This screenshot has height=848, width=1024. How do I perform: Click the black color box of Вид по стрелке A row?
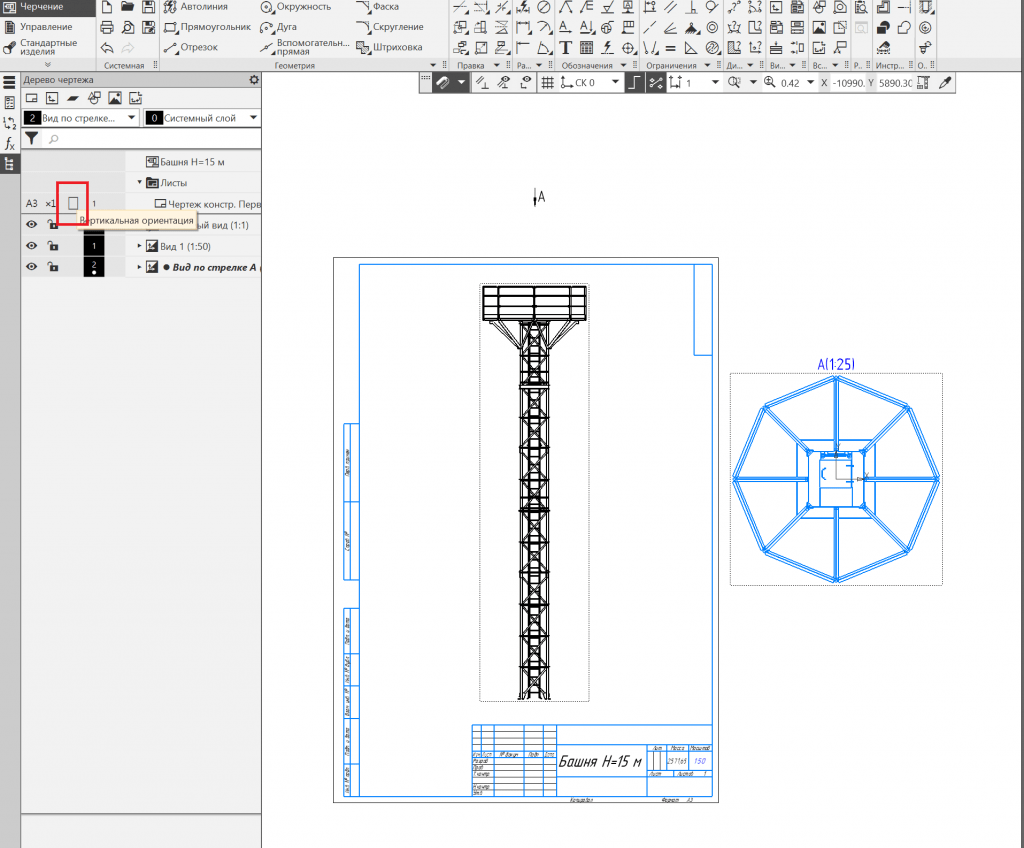[94, 267]
